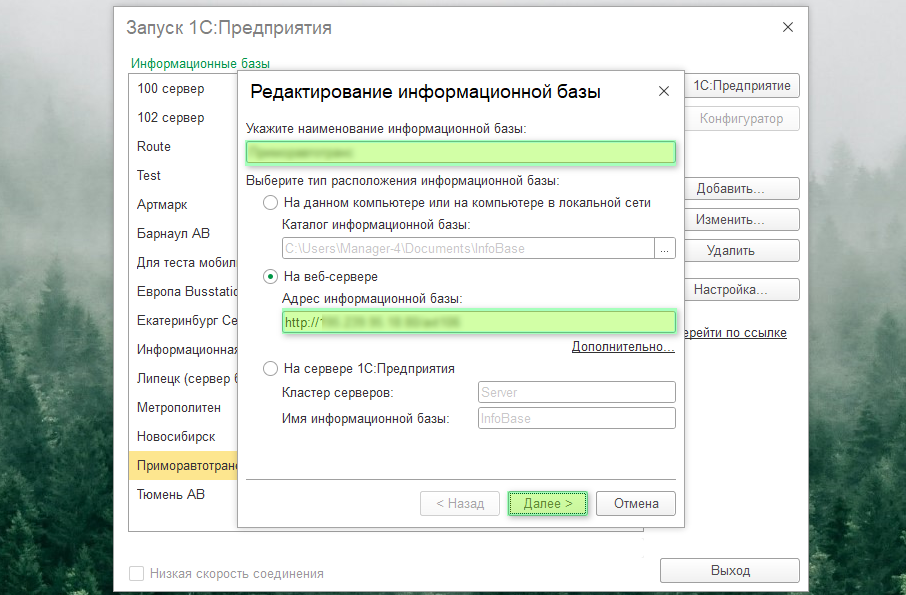Select 'Route' in the base list

click(183, 146)
